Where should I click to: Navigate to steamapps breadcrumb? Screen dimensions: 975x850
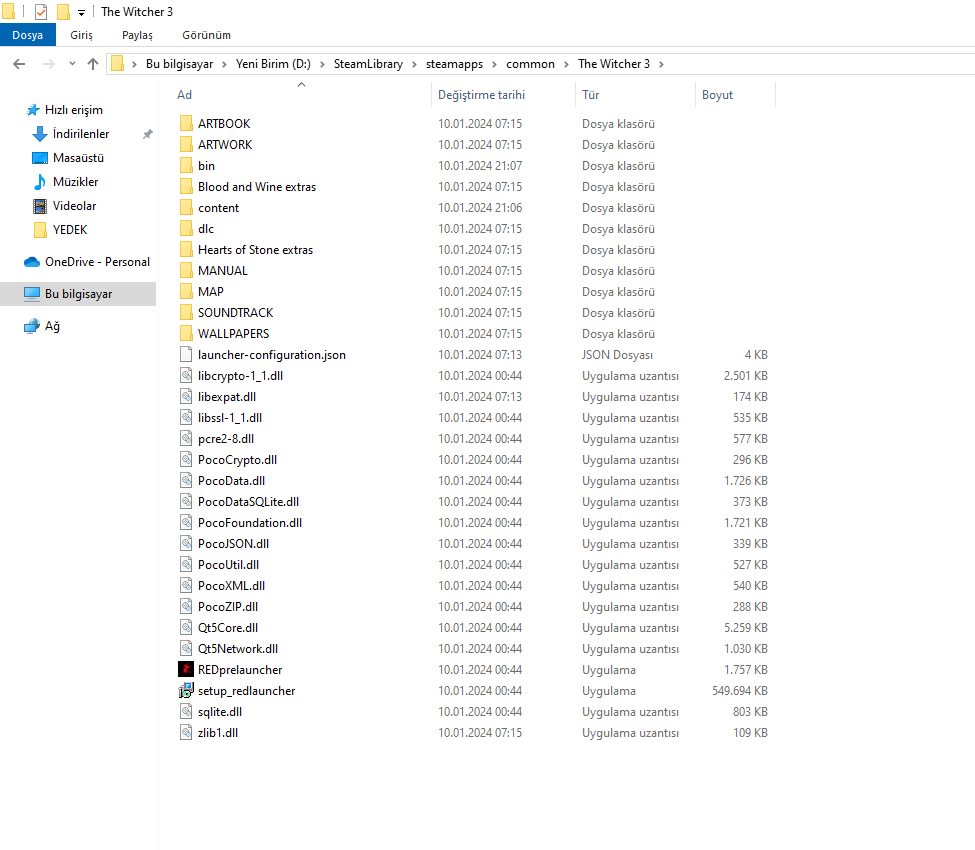point(454,64)
